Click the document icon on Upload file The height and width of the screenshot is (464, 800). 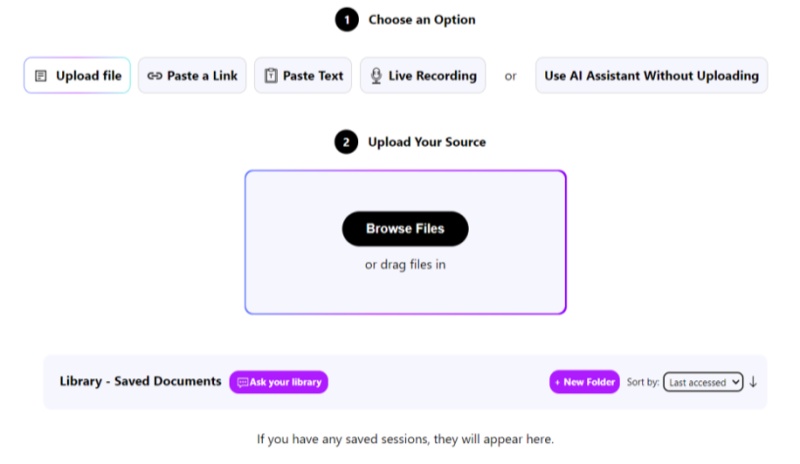[41, 76]
